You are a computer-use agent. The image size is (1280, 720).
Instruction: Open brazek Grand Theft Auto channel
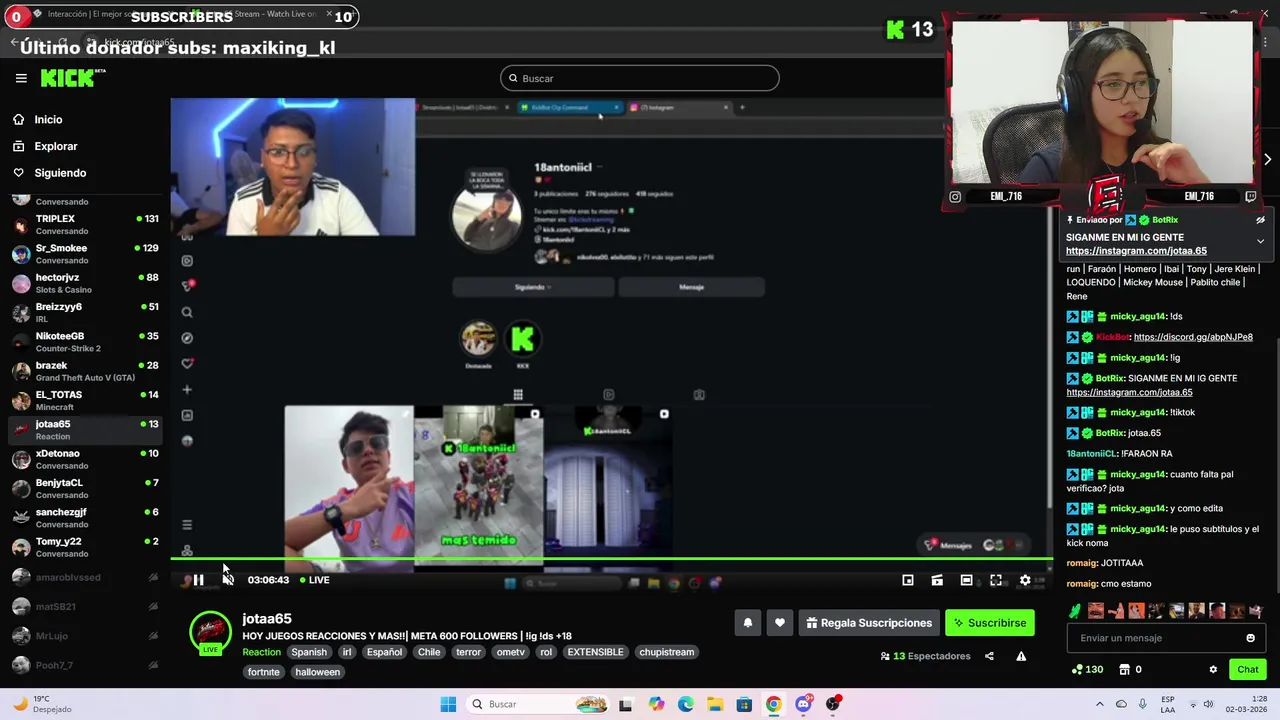tap(85, 371)
